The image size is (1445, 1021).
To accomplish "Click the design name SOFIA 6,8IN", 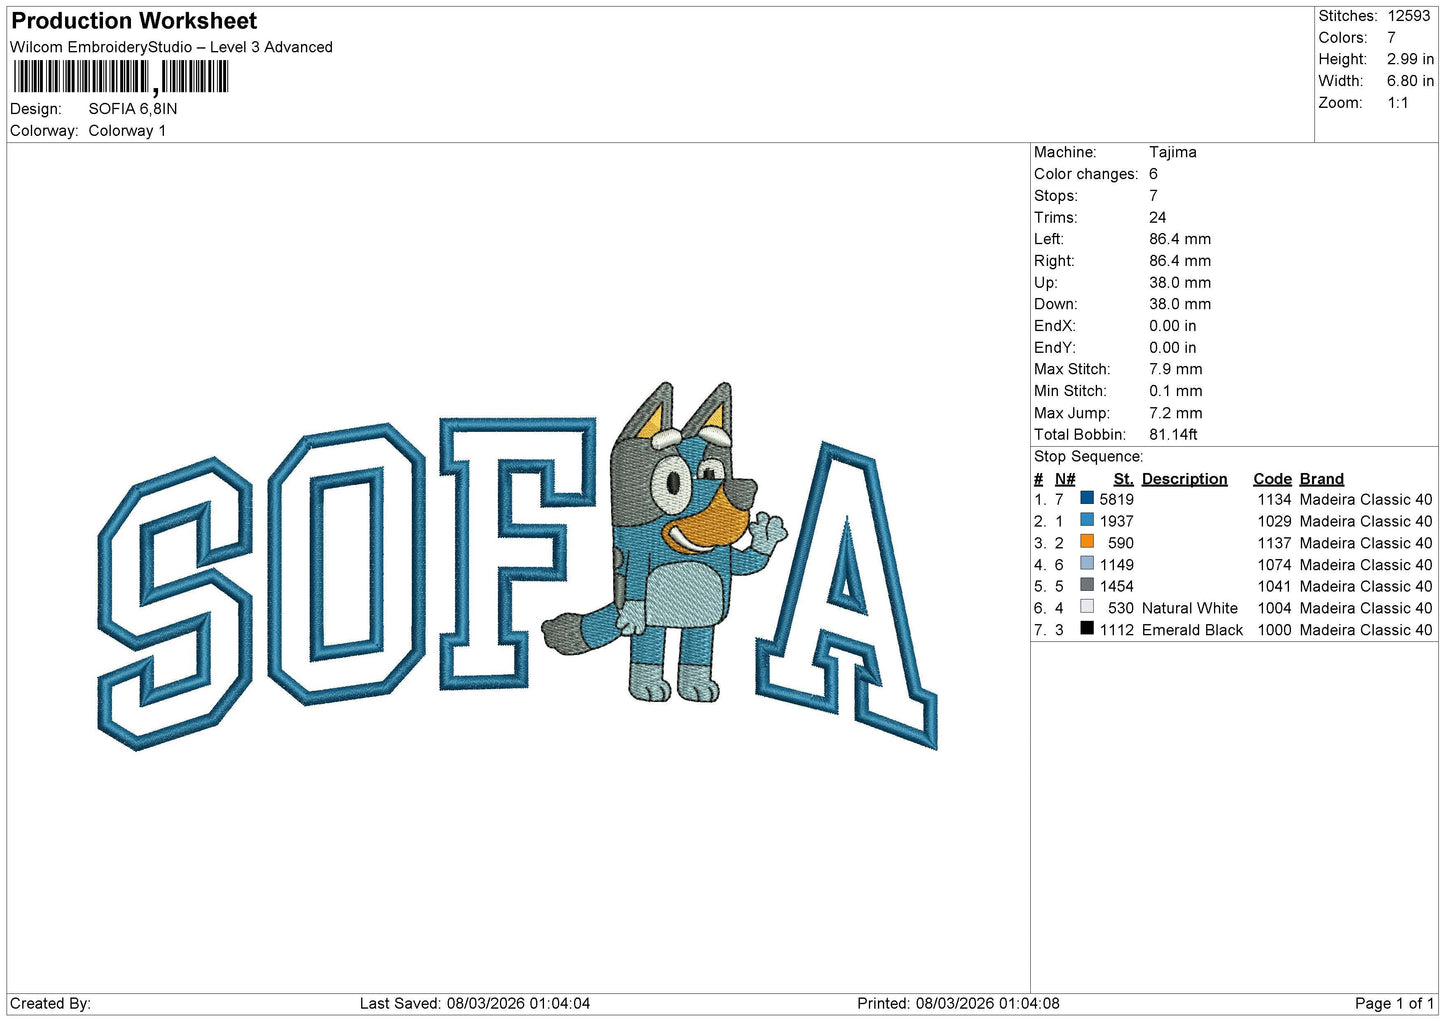I will (133, 109).
